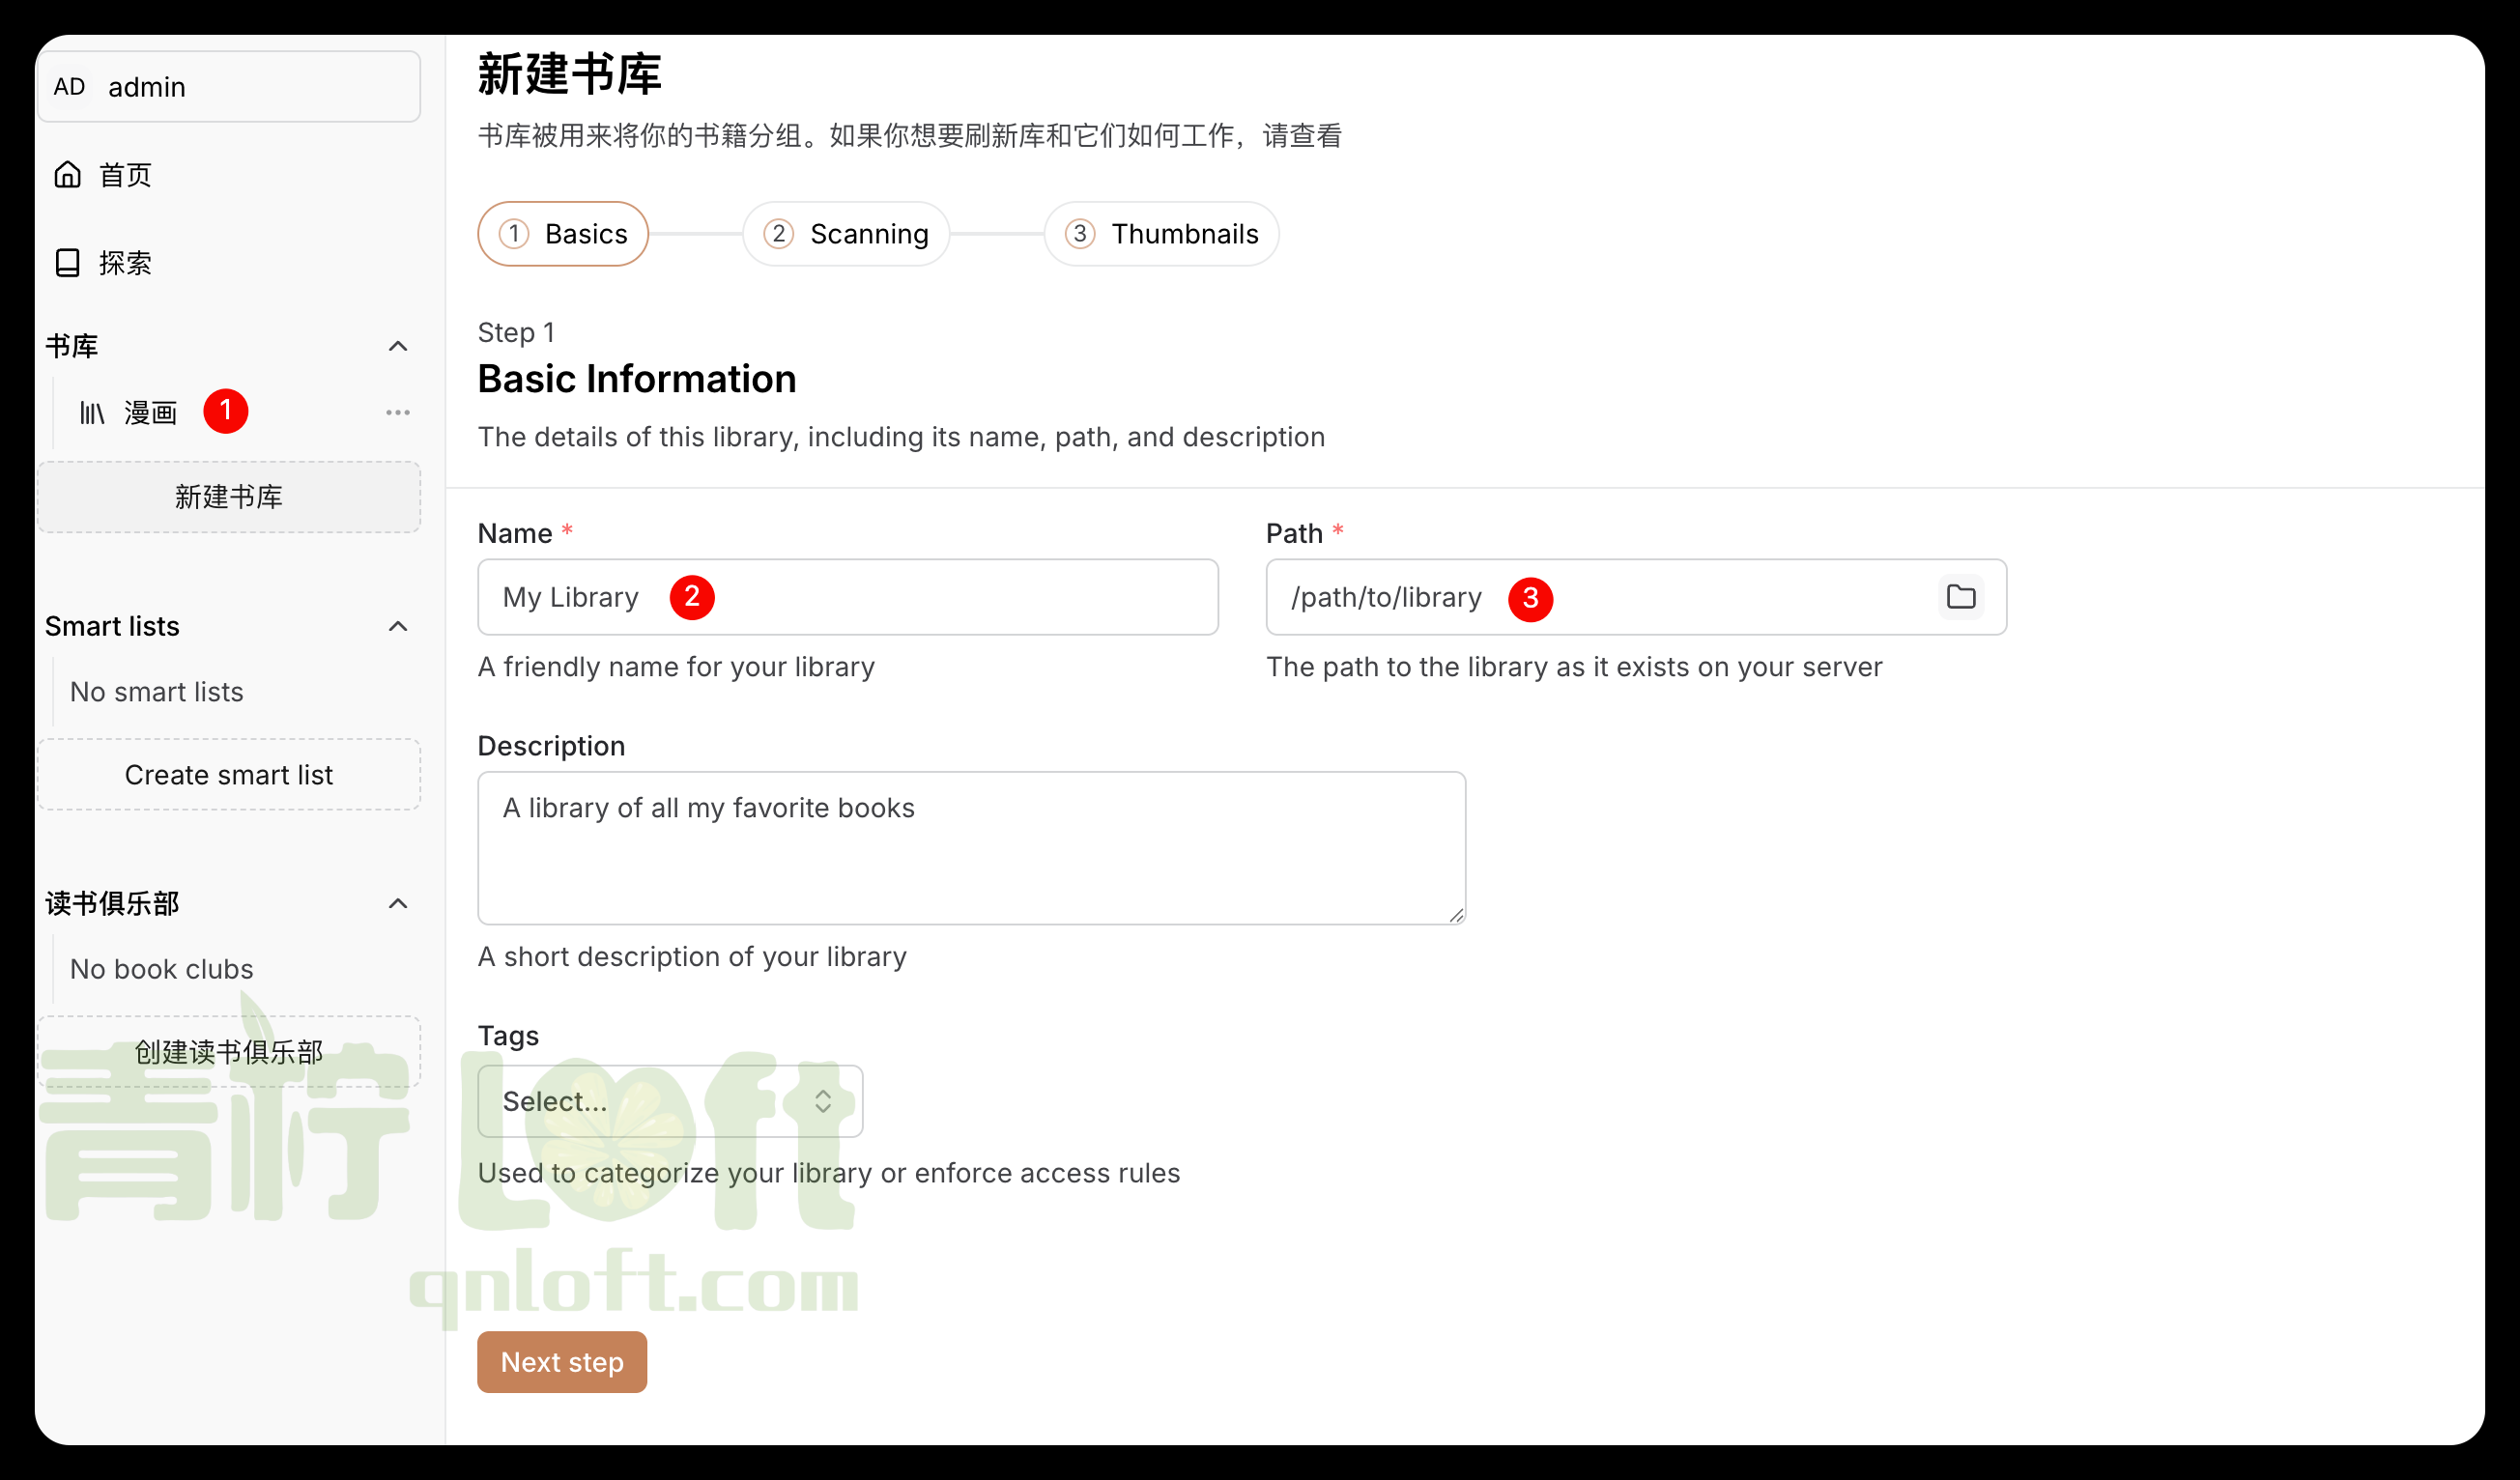
Task: Collapse the Smart lists section
Action: tap(398, 626)
